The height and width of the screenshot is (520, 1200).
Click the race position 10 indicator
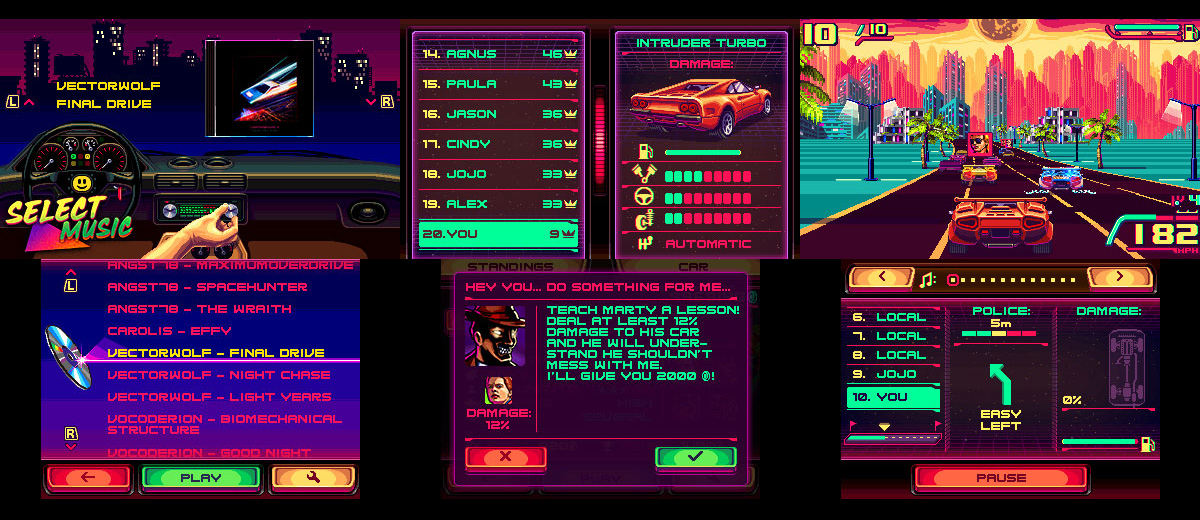(x=819, y=34)
